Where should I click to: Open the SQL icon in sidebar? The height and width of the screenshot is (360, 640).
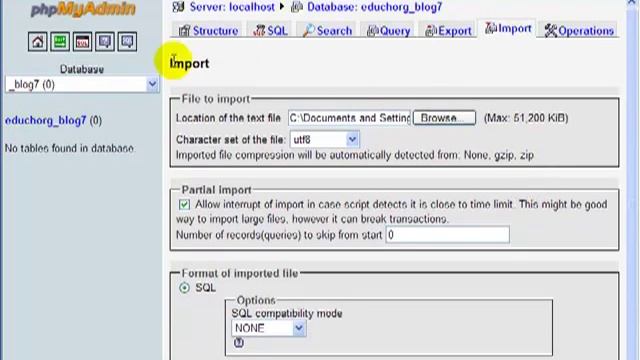click(82, 42)
